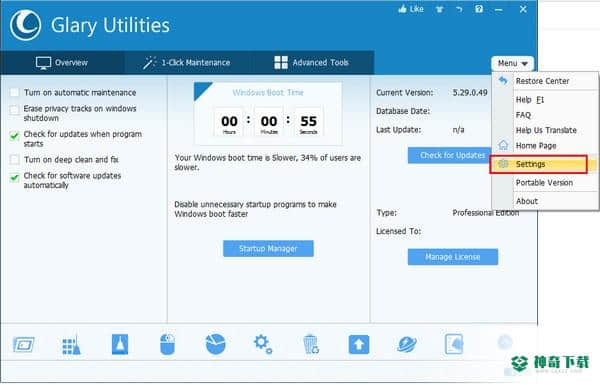
Task: Click the Like thumbs-up icon
Action: pyautogui.click(x=402, y=9)
